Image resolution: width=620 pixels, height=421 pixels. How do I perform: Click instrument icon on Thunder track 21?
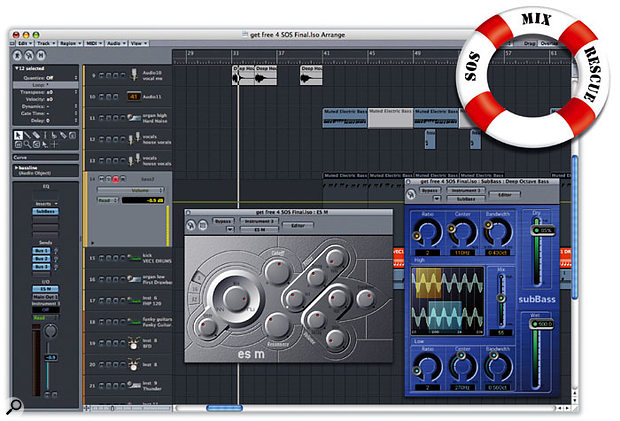tap(134, 385)
